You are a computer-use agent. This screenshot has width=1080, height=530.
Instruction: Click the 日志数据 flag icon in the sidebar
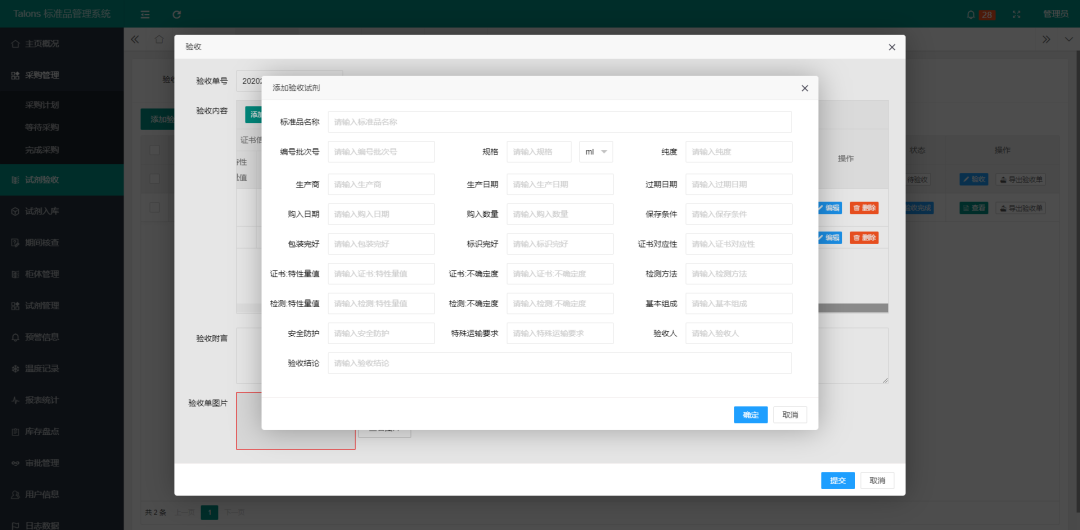click(15, 525)
